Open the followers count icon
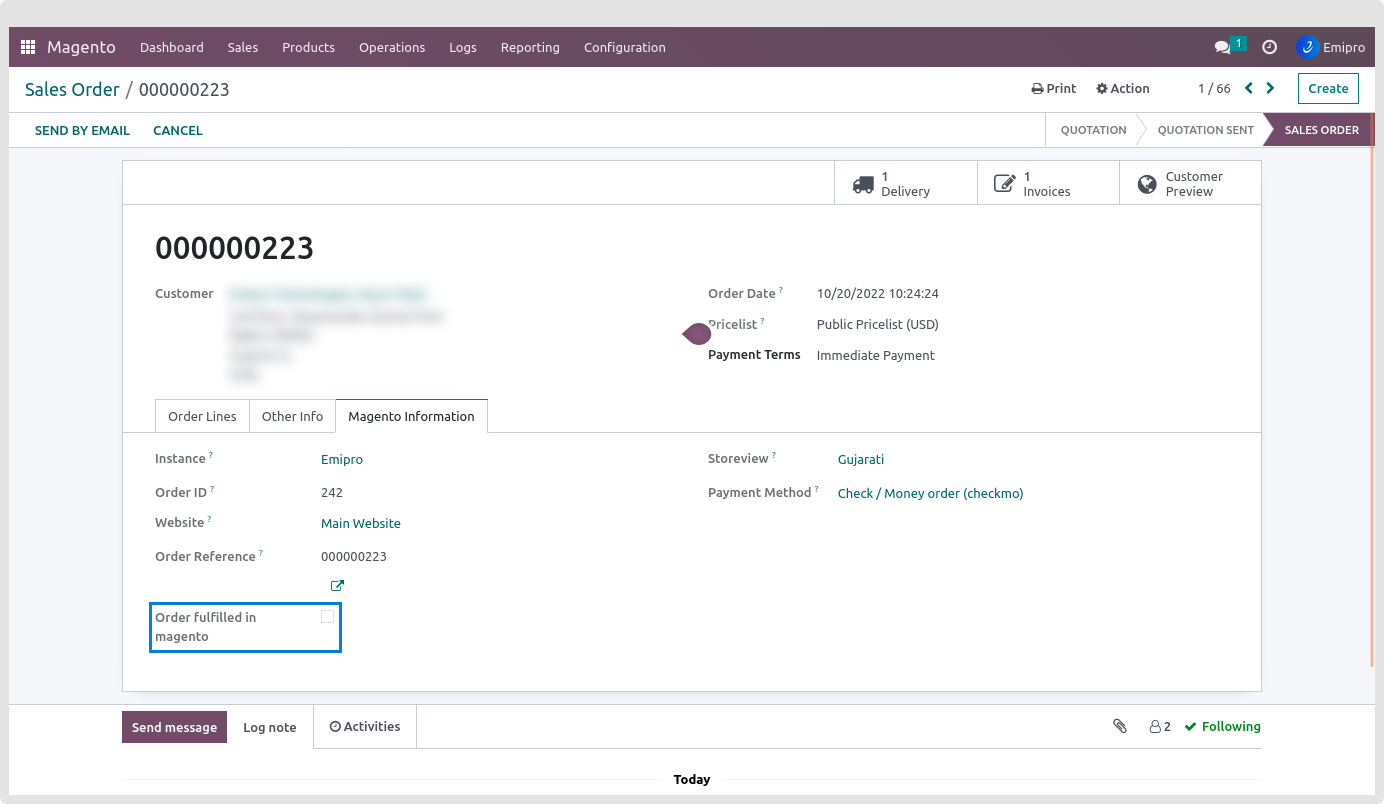 pyautogui.click(x=1159, y=727)
